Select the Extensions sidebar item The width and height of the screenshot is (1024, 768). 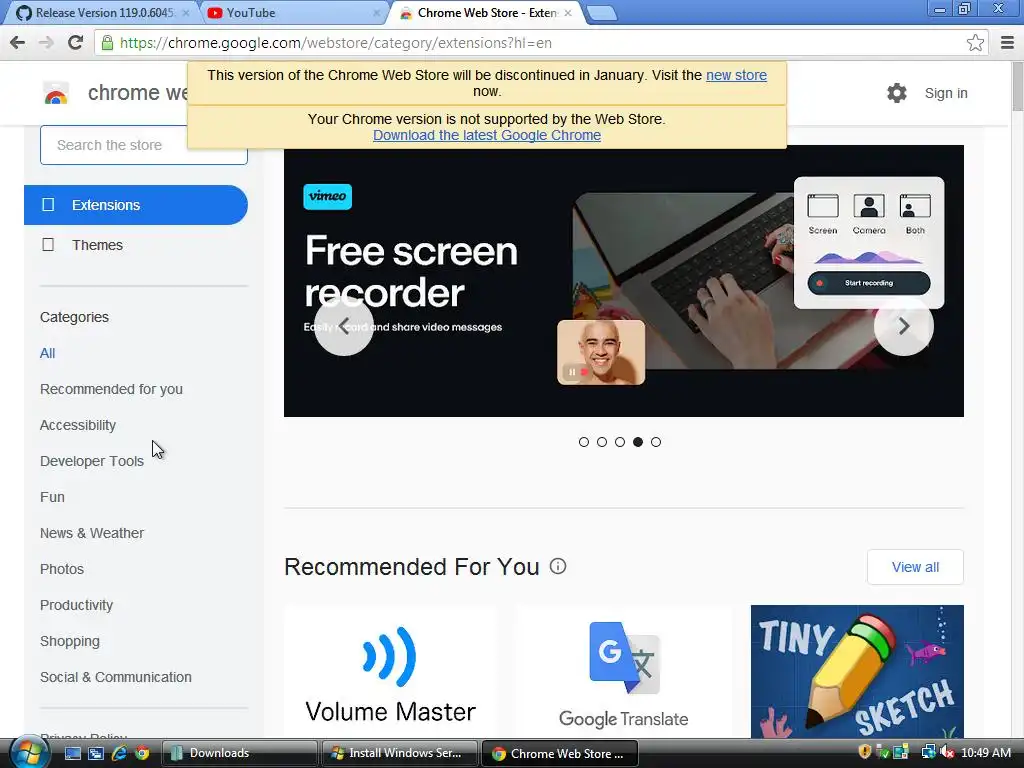tap(136, 205)
